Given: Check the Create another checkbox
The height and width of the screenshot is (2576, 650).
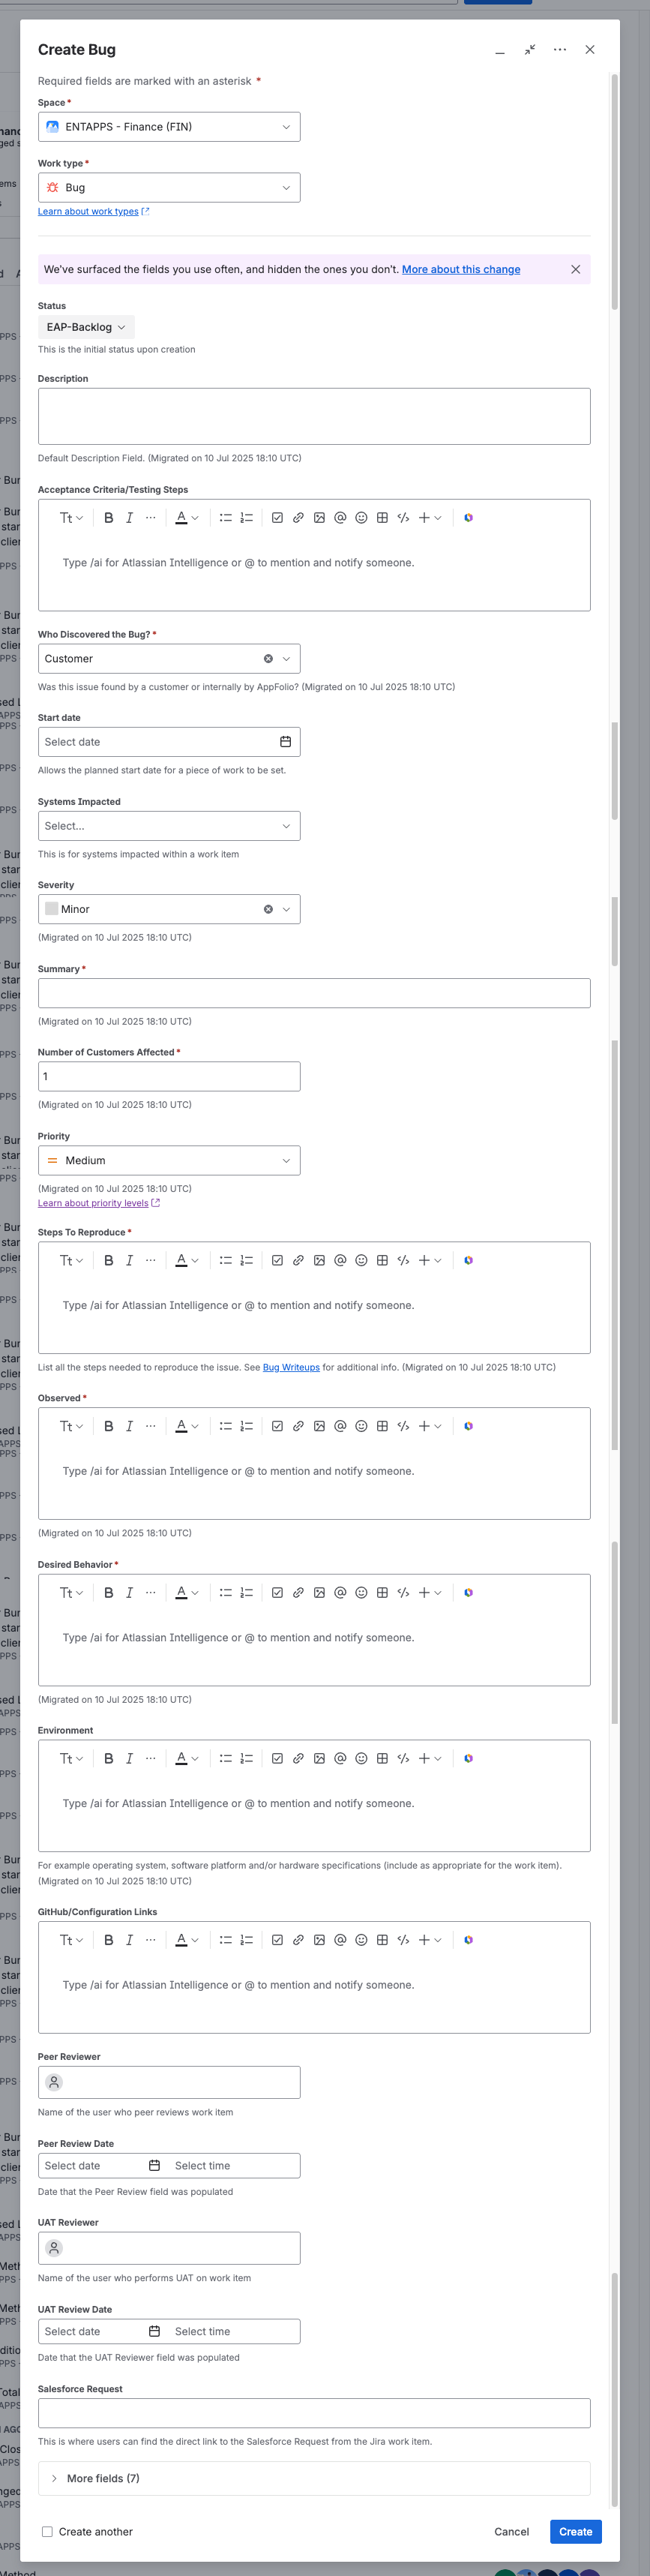Looking at the screenshot, I should pos(47,2531).
